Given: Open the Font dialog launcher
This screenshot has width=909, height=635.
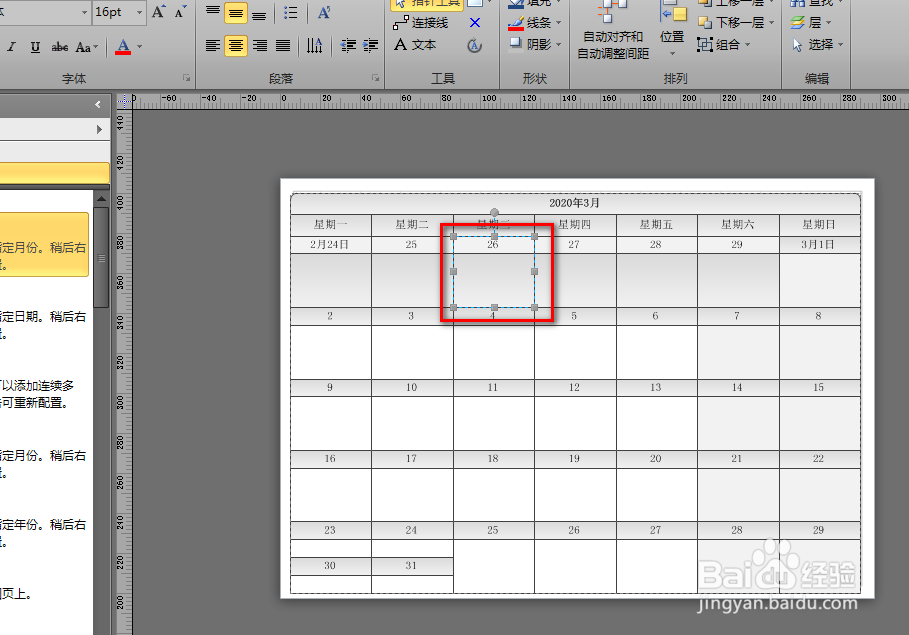Looking at the screenshot, I should click(186, 78).
